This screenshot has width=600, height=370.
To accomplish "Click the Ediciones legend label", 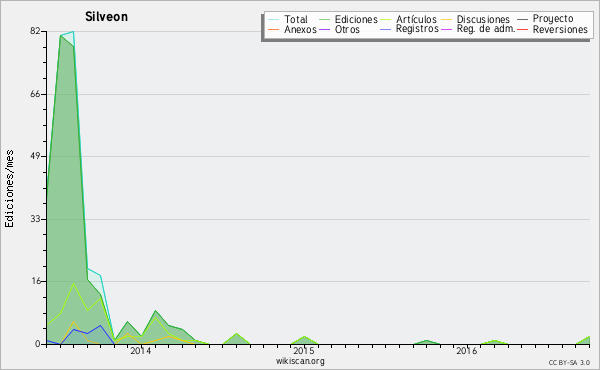I will coord(356,19).
